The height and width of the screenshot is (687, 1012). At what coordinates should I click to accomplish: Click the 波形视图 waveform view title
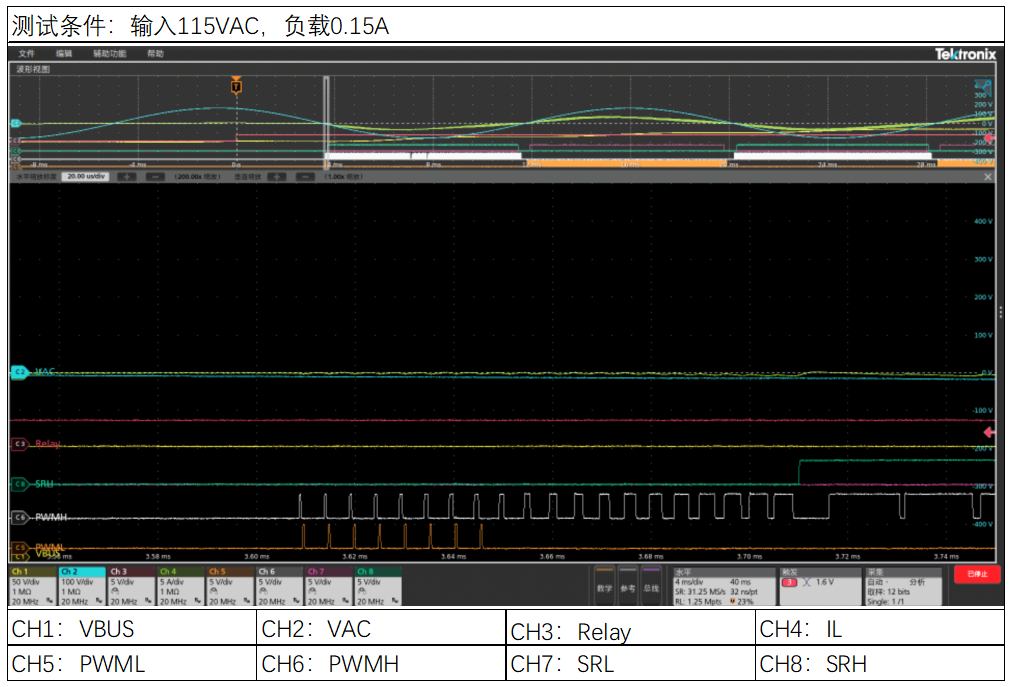point(33,69)
